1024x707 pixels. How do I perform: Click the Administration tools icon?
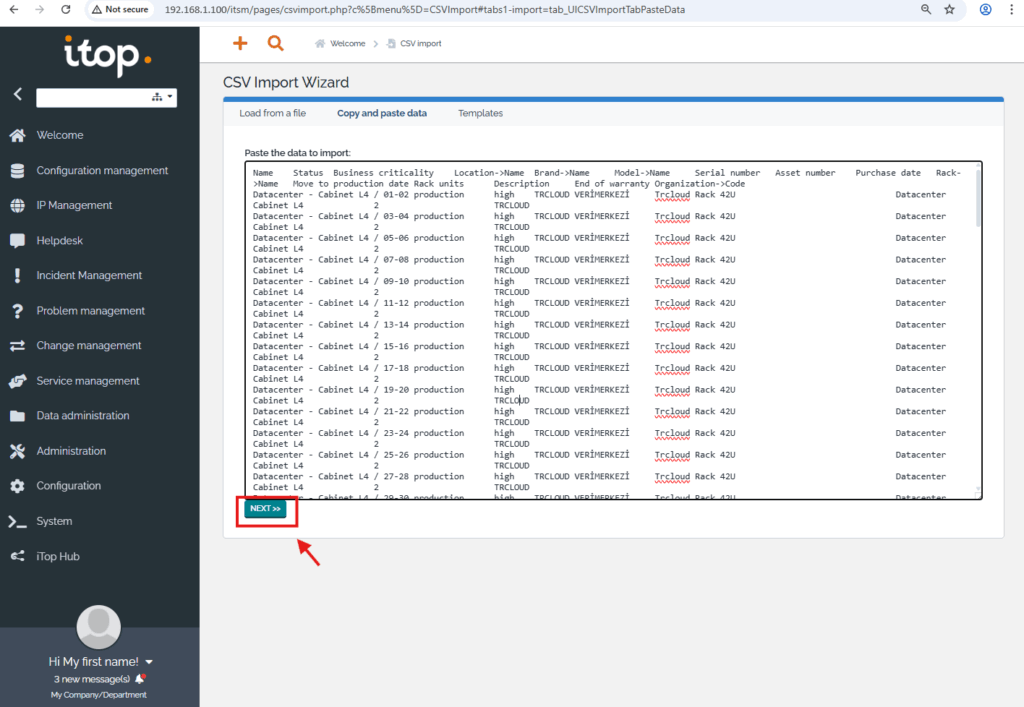coord(17,451)
